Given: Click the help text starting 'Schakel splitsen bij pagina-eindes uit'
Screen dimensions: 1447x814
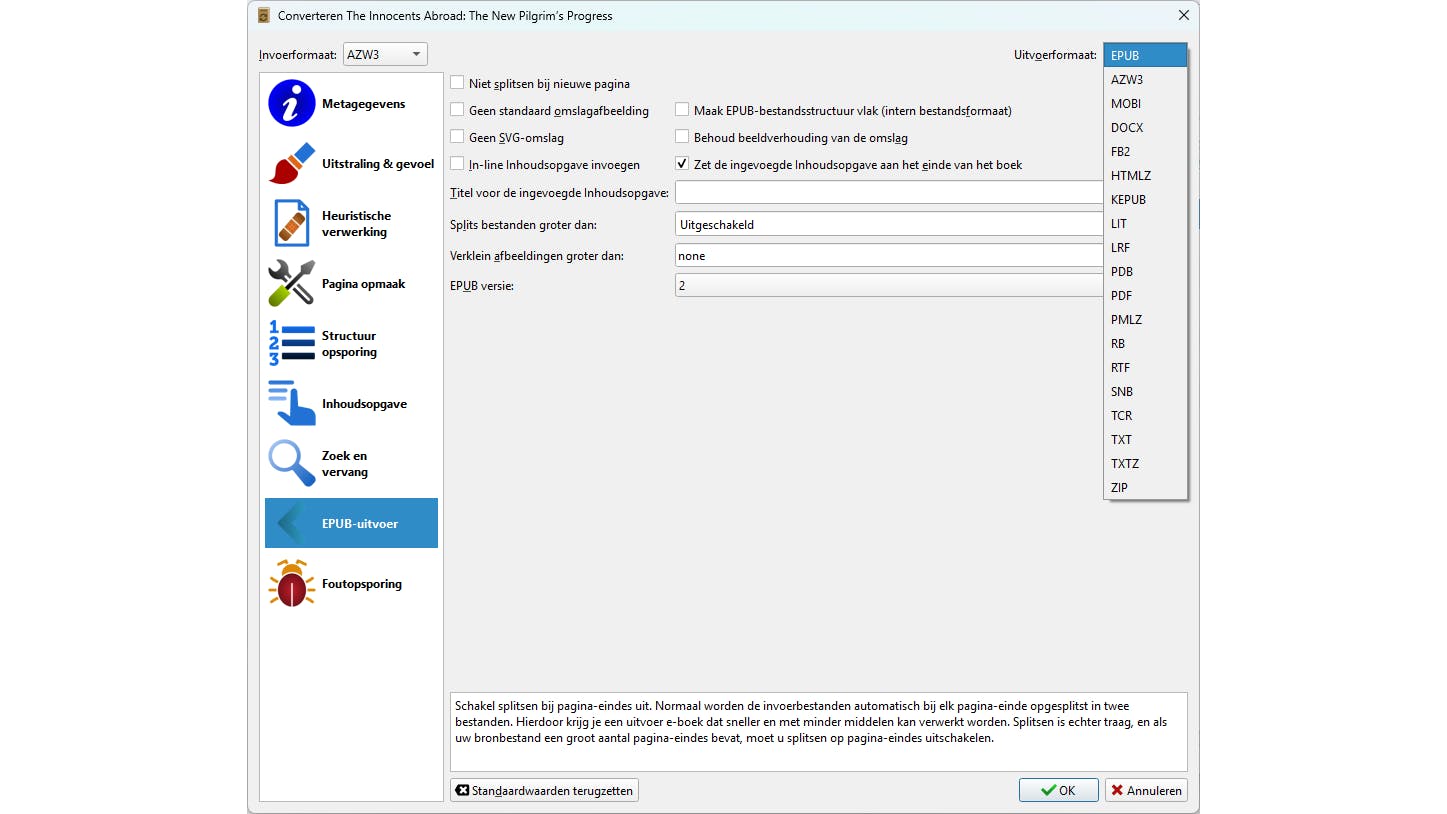Looking at the screenshot, I should 819,732.
